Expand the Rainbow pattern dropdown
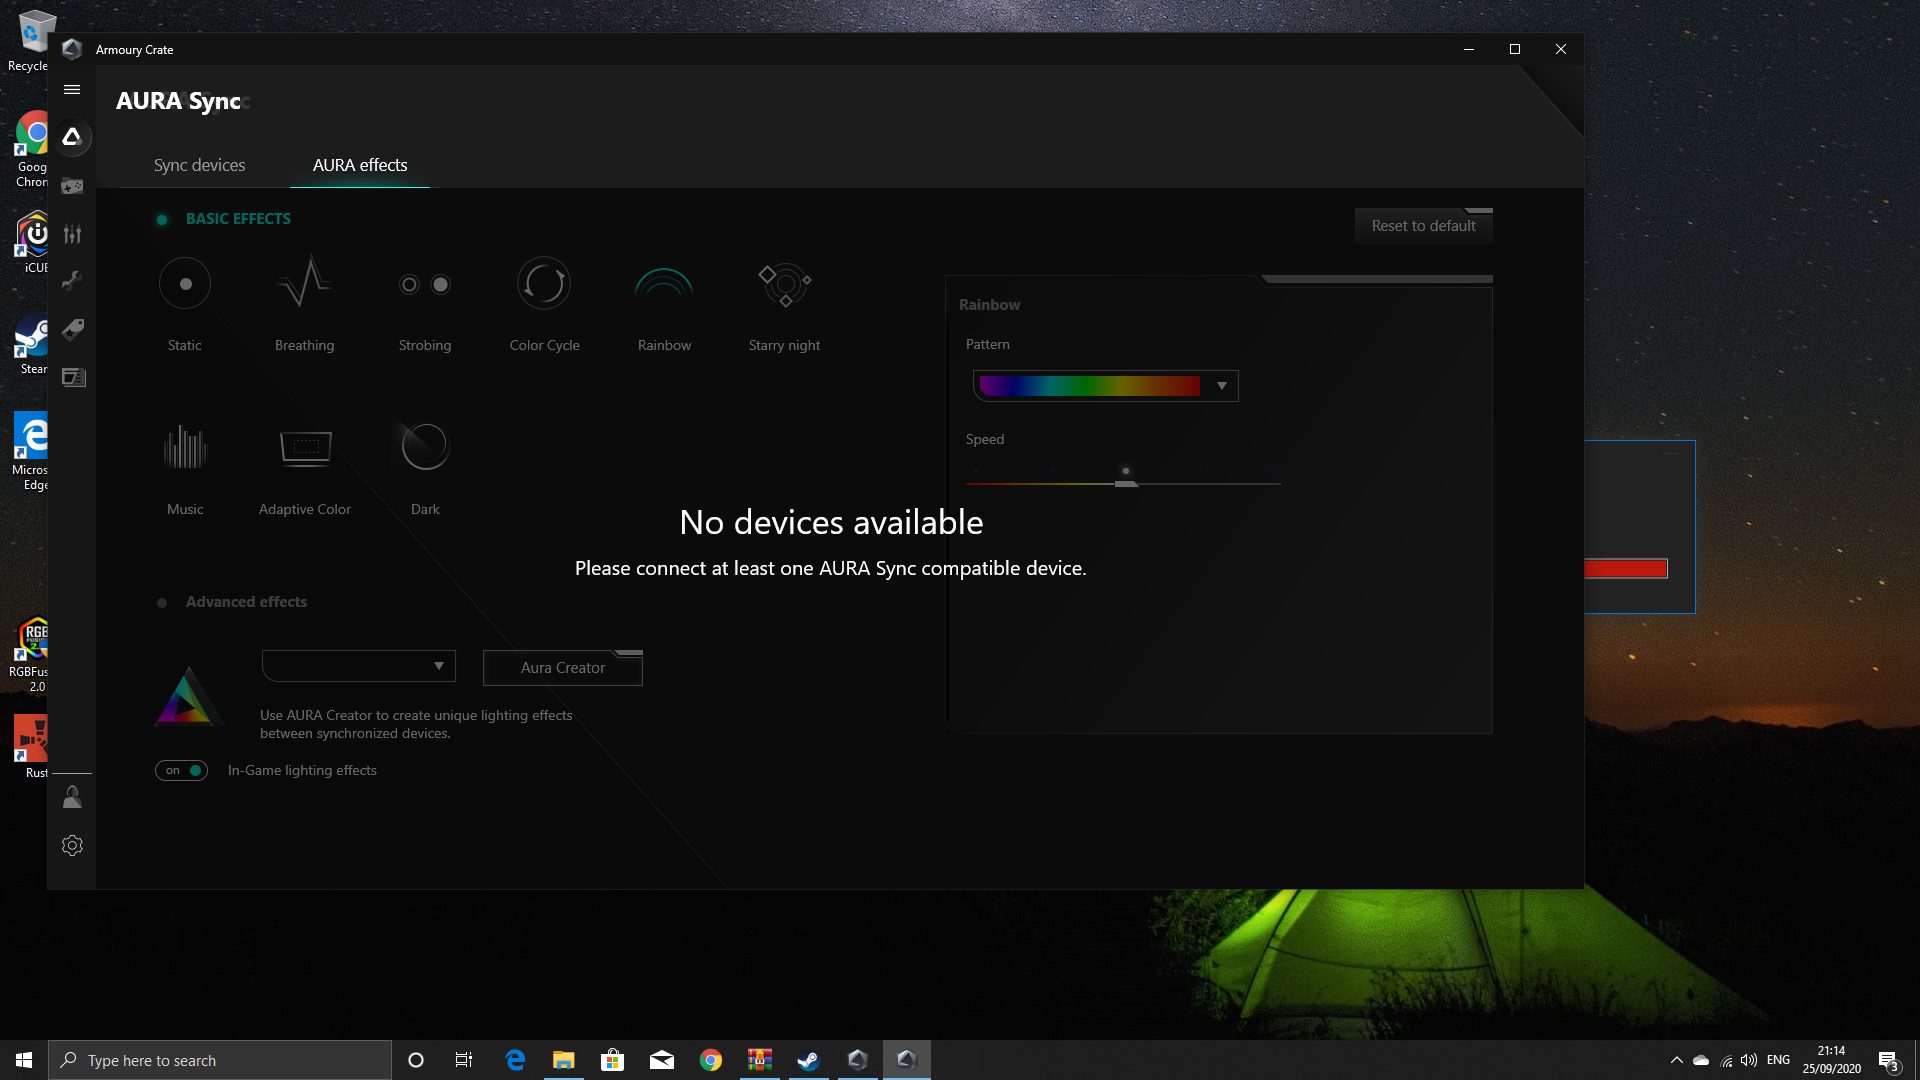 click(x=1221, y=386)
